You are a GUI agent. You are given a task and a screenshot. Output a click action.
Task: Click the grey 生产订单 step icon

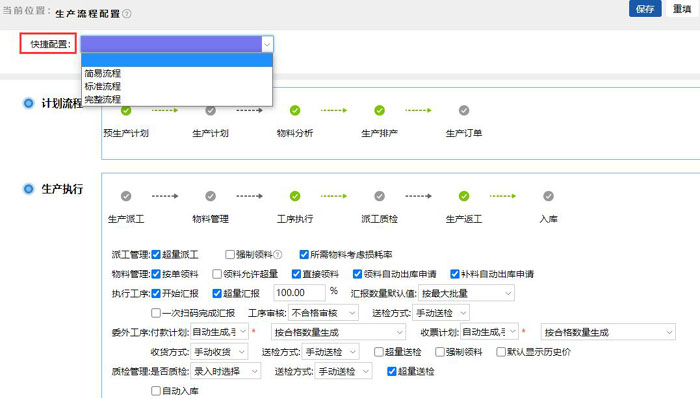coord(464,110)
